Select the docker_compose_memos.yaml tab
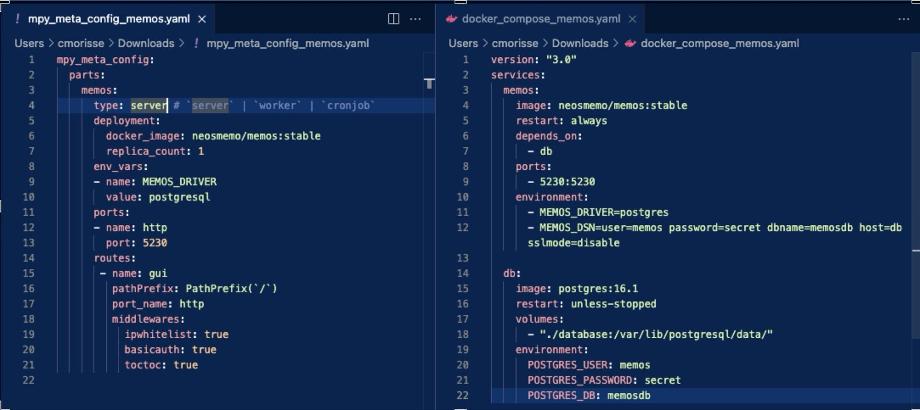Screen dimensions: 920x410 (x=540, y=19)
